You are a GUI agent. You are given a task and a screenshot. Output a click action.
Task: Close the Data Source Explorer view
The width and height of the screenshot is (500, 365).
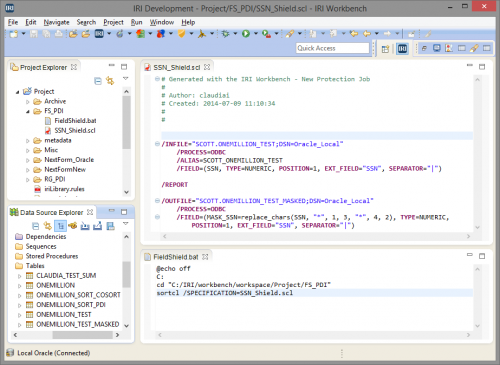pos(90,212)
